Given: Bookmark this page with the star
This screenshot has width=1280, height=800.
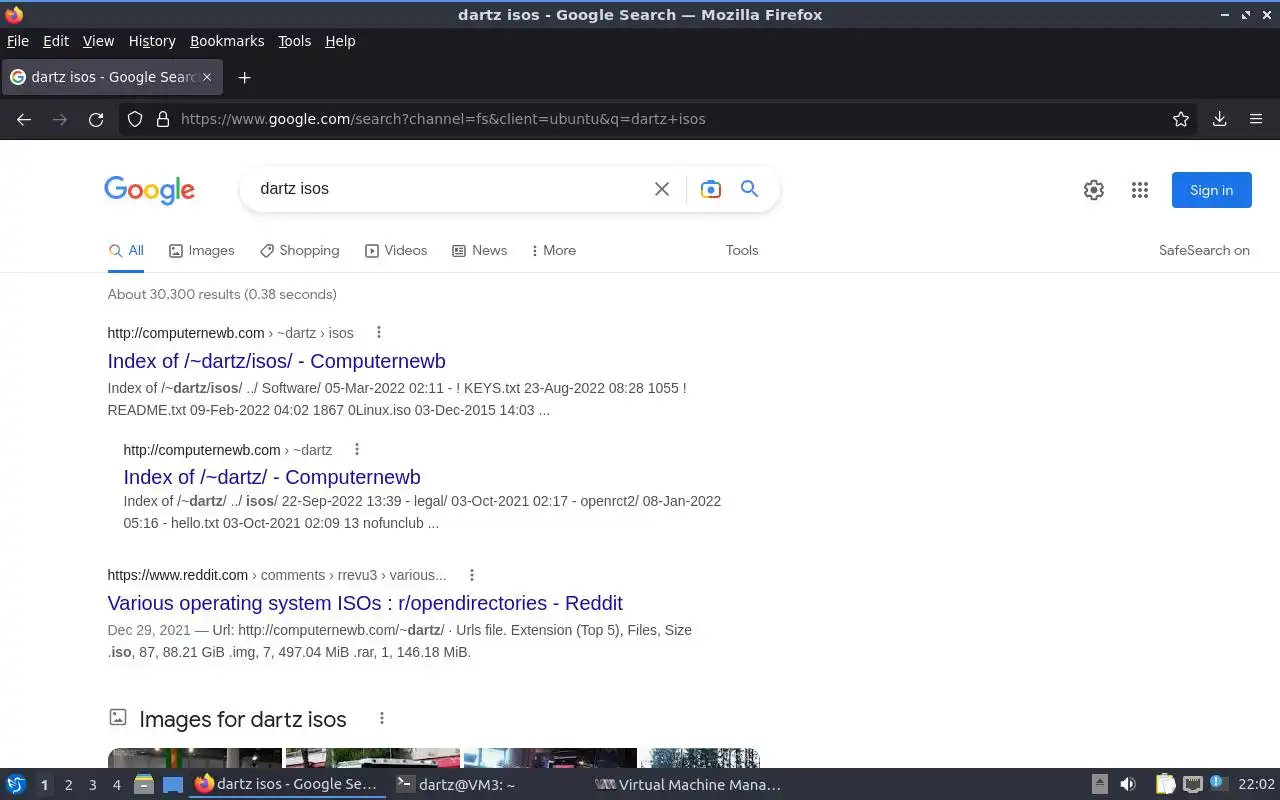Looking at the screenshot, I should point(1181,119).
